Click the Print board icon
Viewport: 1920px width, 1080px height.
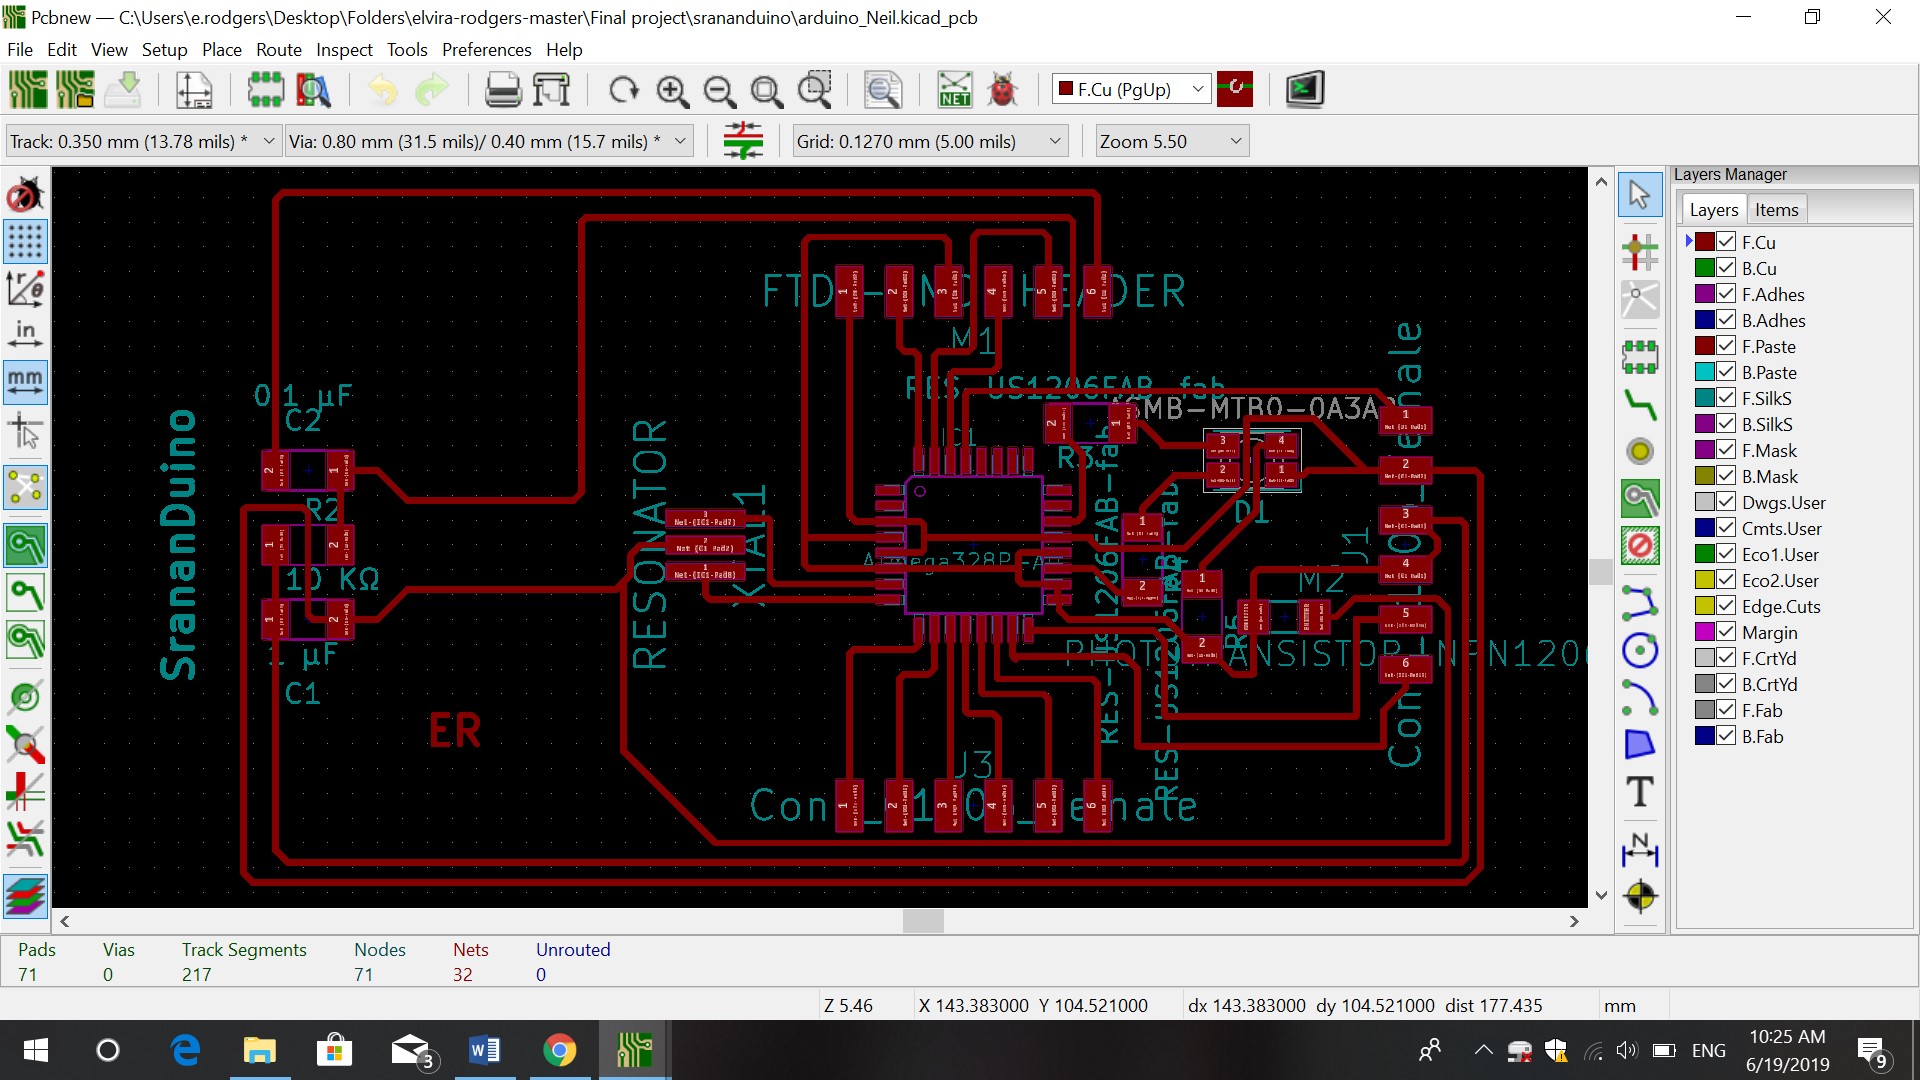[x=503, y=90]
